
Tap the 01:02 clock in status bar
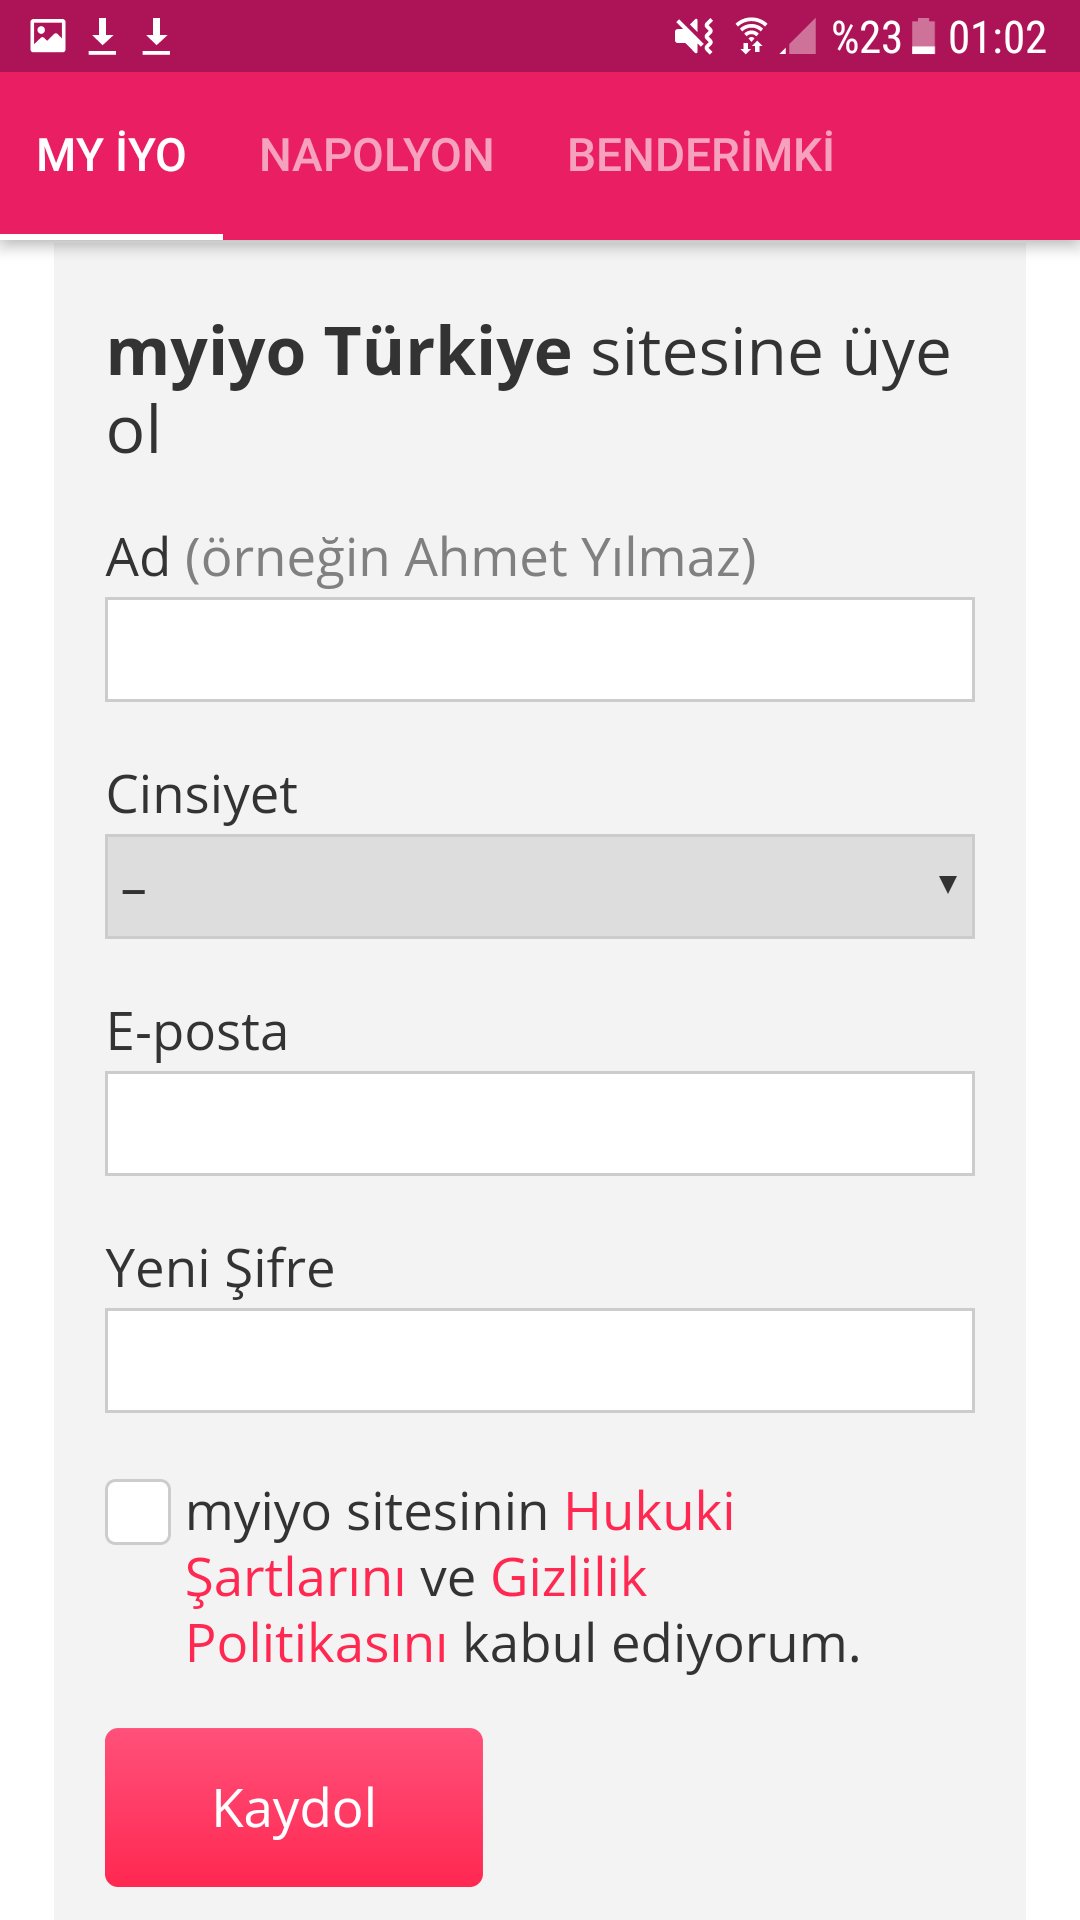coord(997,38)
